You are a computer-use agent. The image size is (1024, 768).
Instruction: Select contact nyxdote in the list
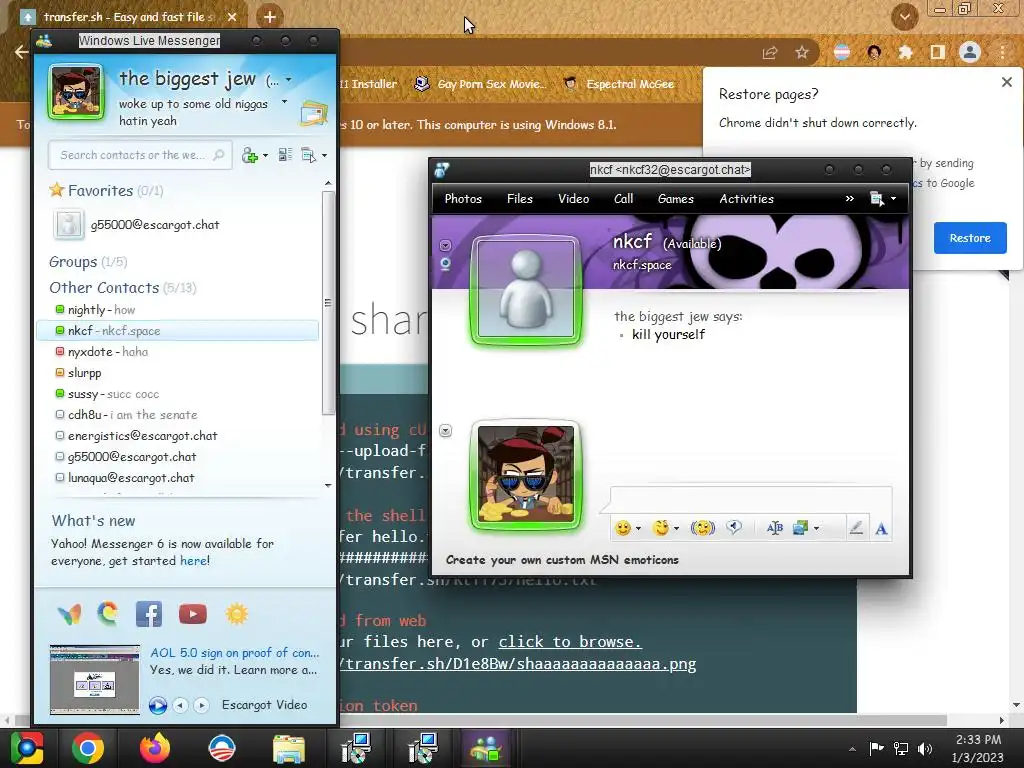click(x=177, y=352)
